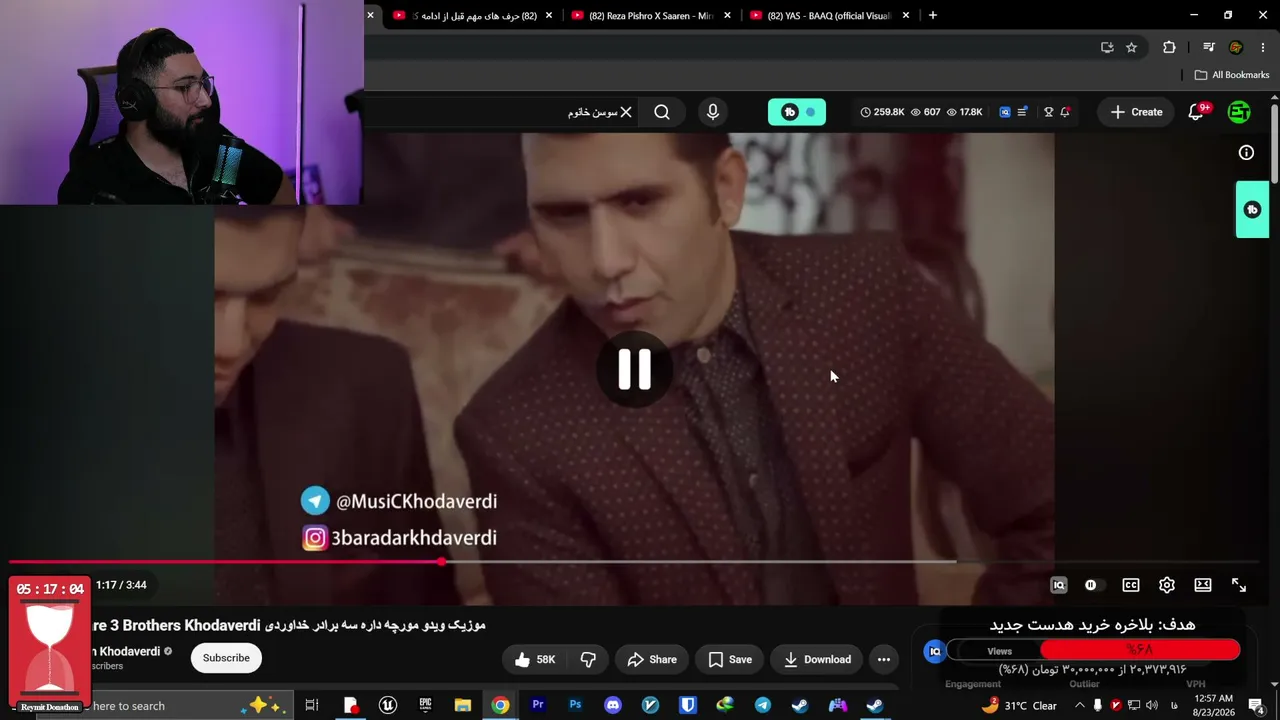Viewport: 1280px width, 720px height.
Task: Click the YouTube search magnifier button
Action: [662, 112]
